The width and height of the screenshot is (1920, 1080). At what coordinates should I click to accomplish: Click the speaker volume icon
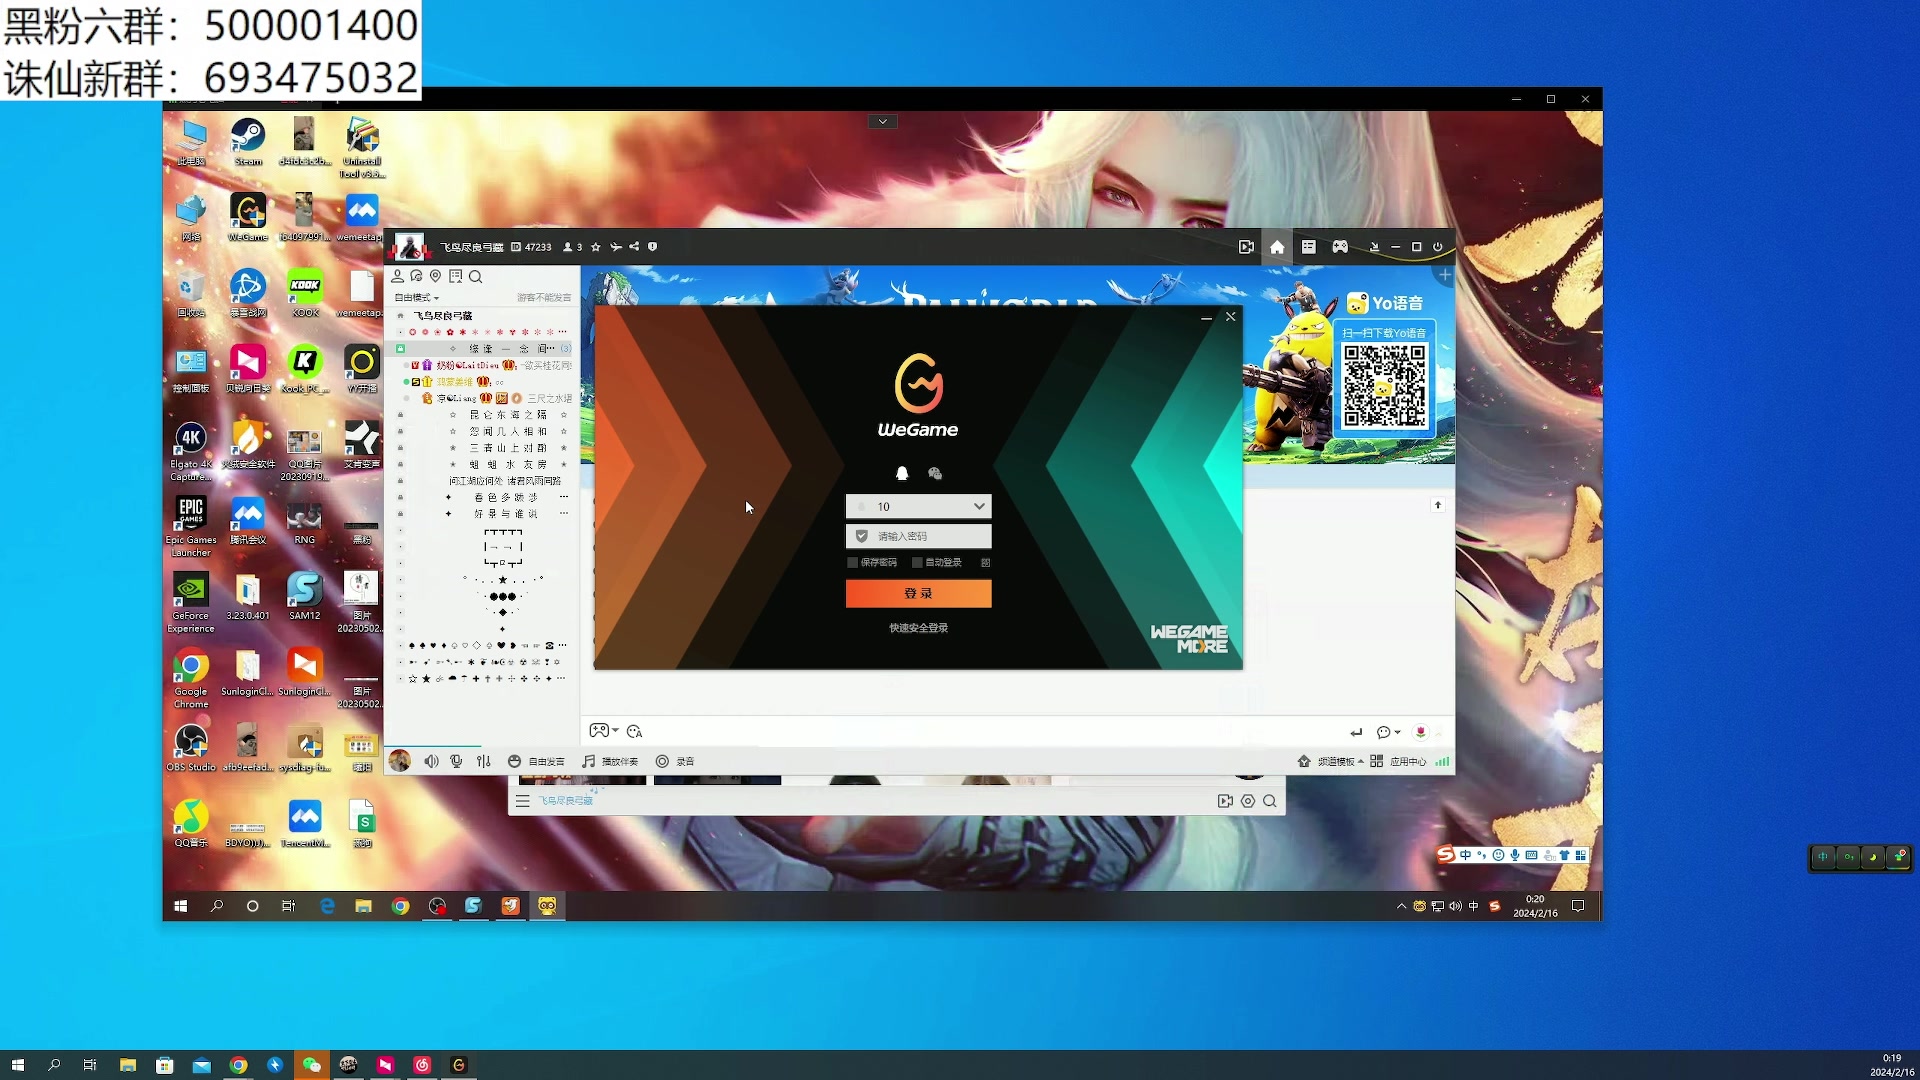tap(431, 761)
